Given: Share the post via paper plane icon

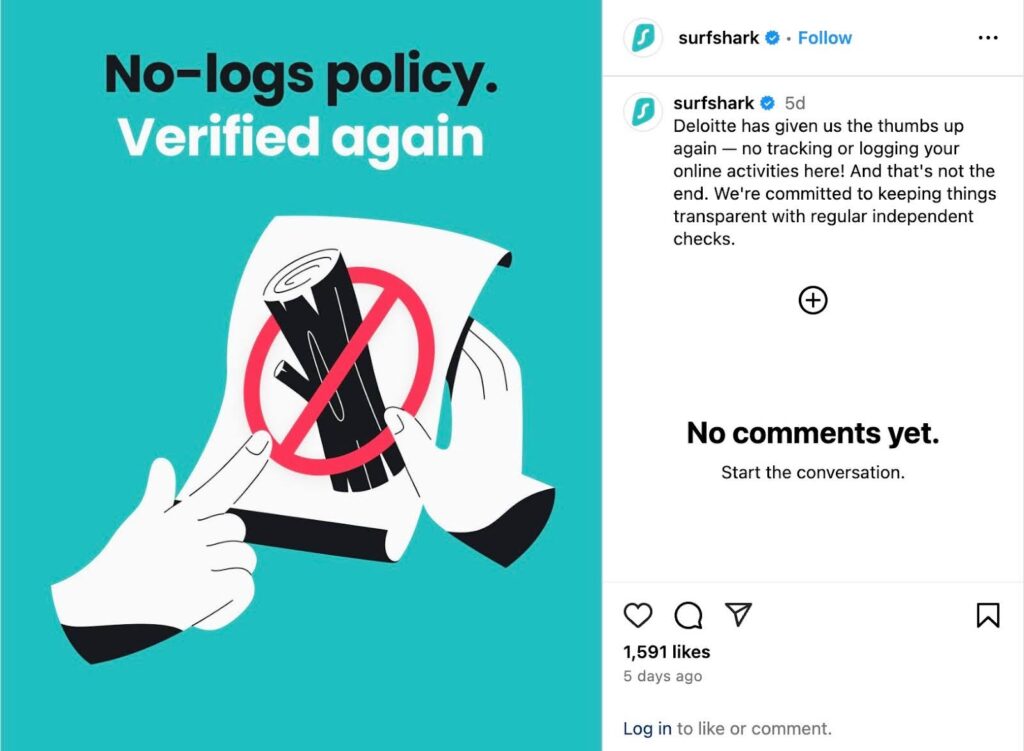Looking at the screenshot, I should click(x=738, y=614).
